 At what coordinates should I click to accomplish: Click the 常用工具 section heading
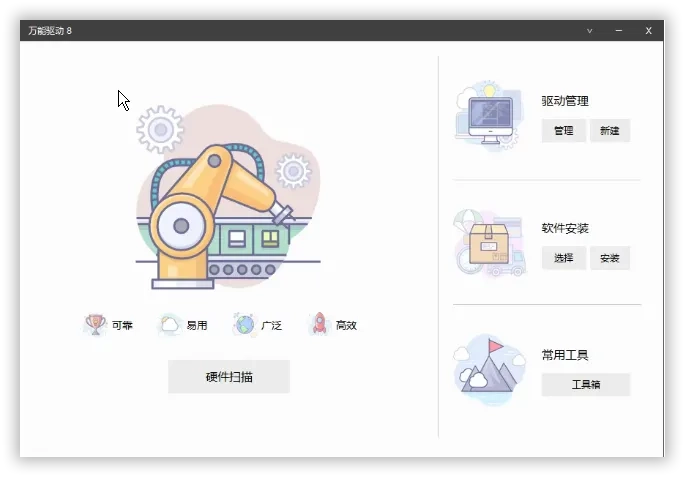click(565, 355)
